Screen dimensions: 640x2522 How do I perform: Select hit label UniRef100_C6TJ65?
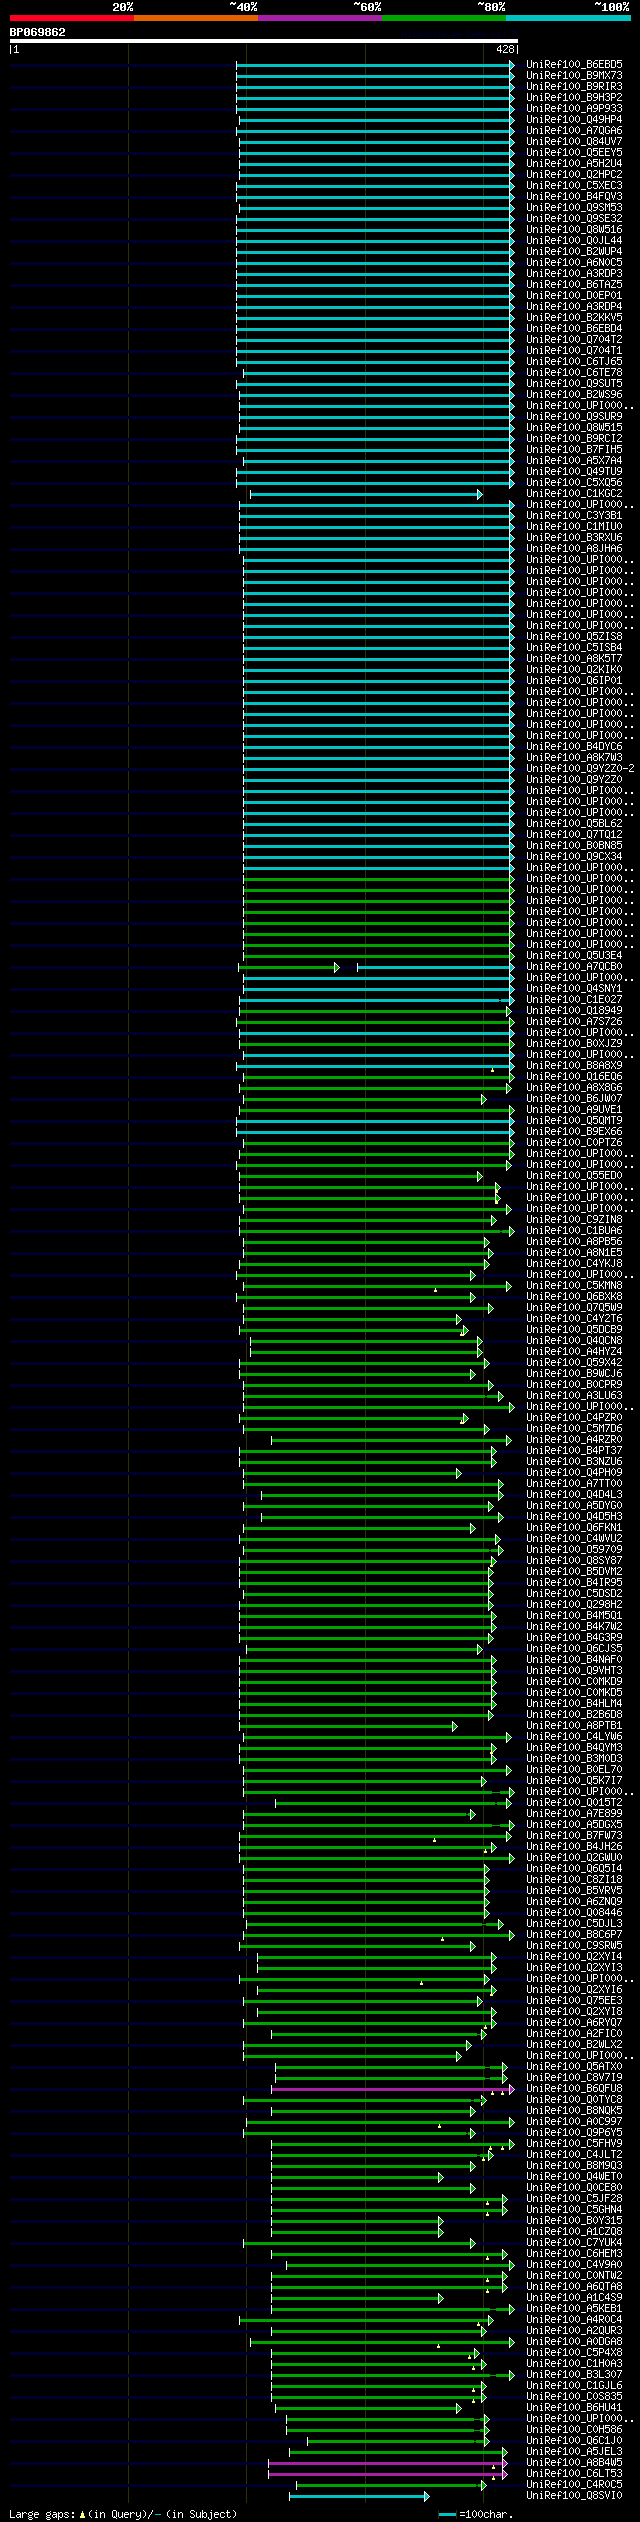click(x=574, y=362)
